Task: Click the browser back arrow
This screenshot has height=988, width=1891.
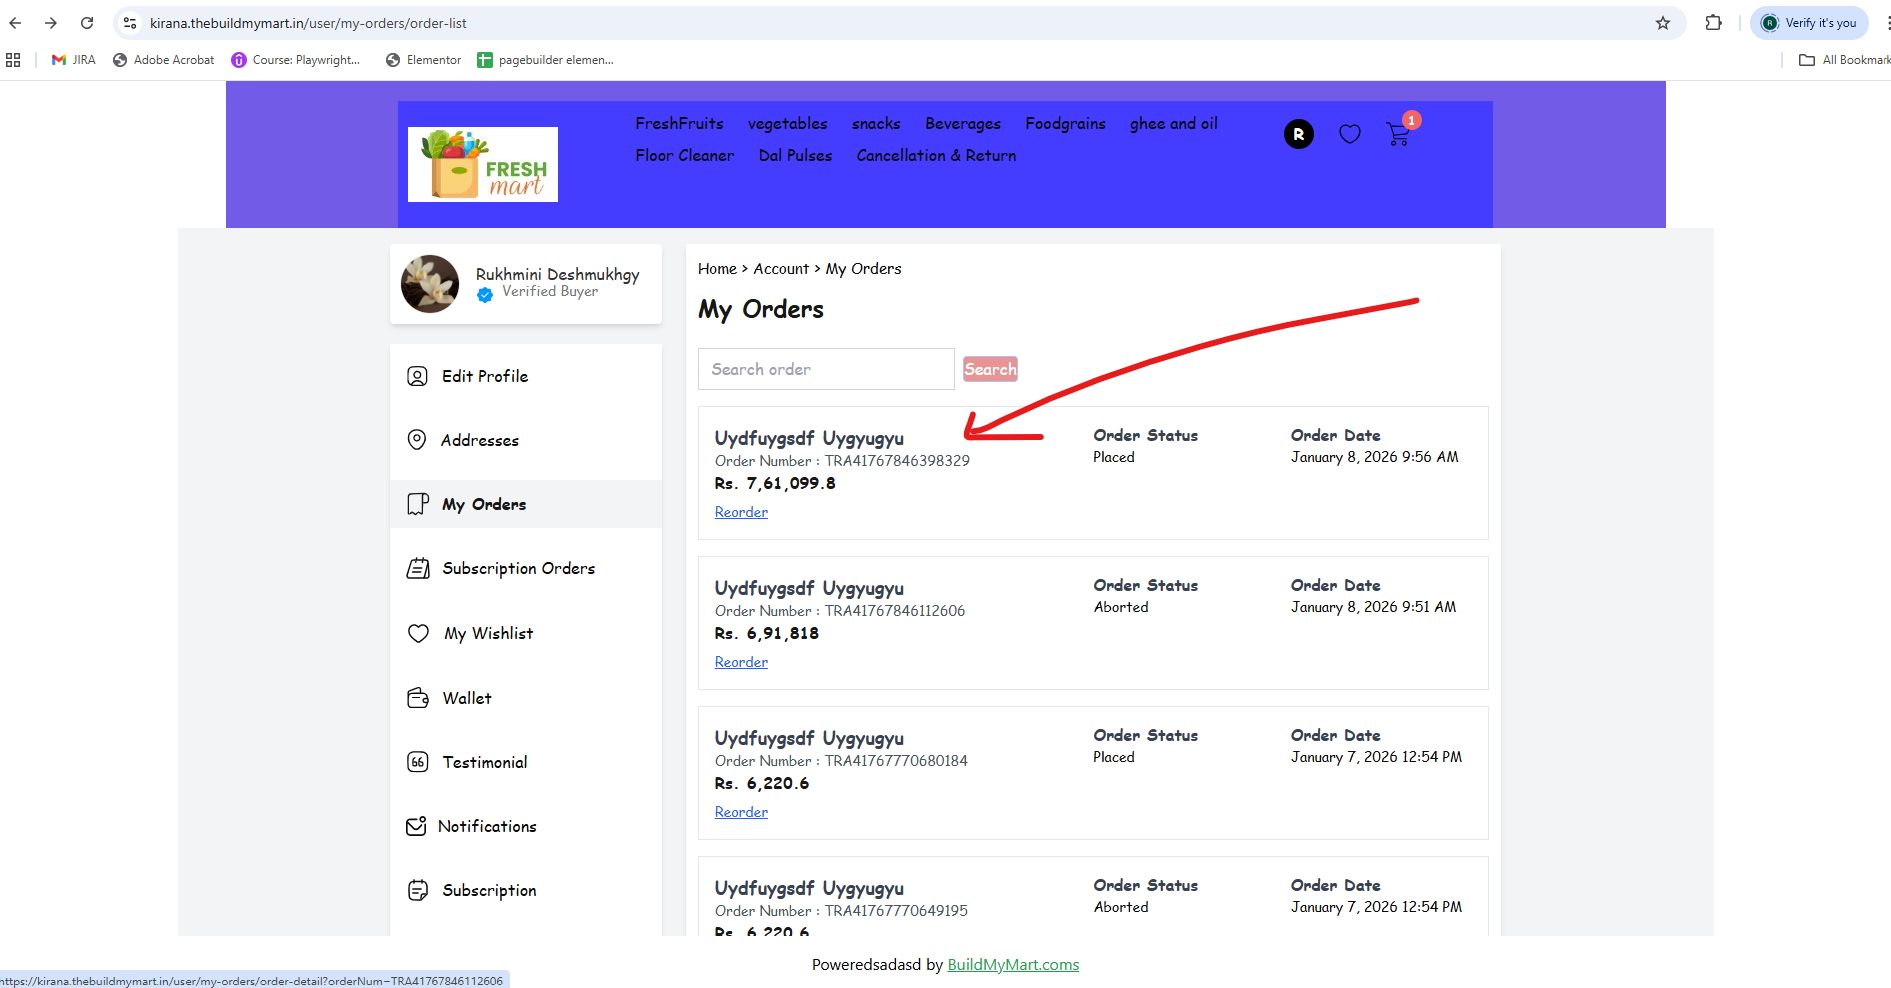Action: (15, 23)
